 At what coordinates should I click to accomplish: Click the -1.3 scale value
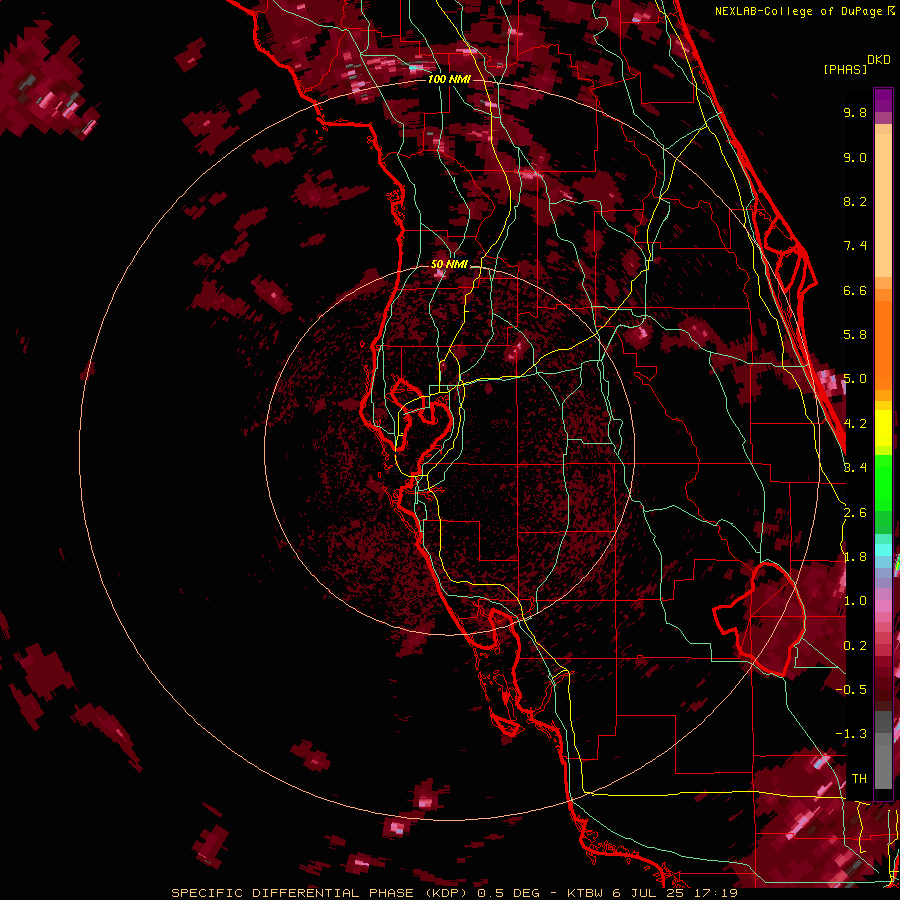click(851, 734)
